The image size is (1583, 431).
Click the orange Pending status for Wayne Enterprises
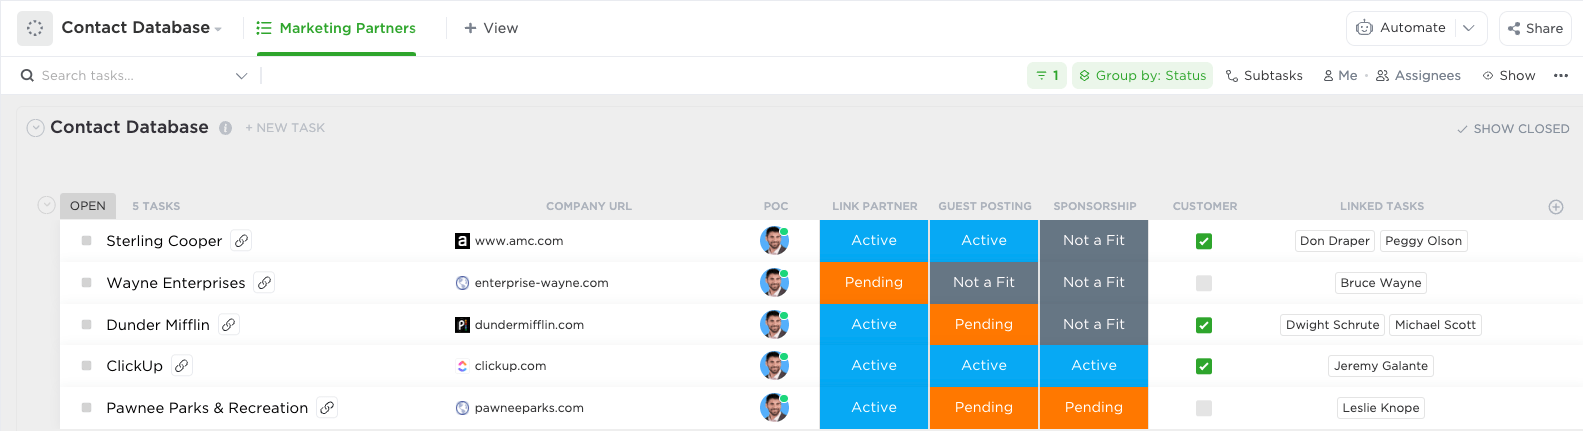coord(873,283)
